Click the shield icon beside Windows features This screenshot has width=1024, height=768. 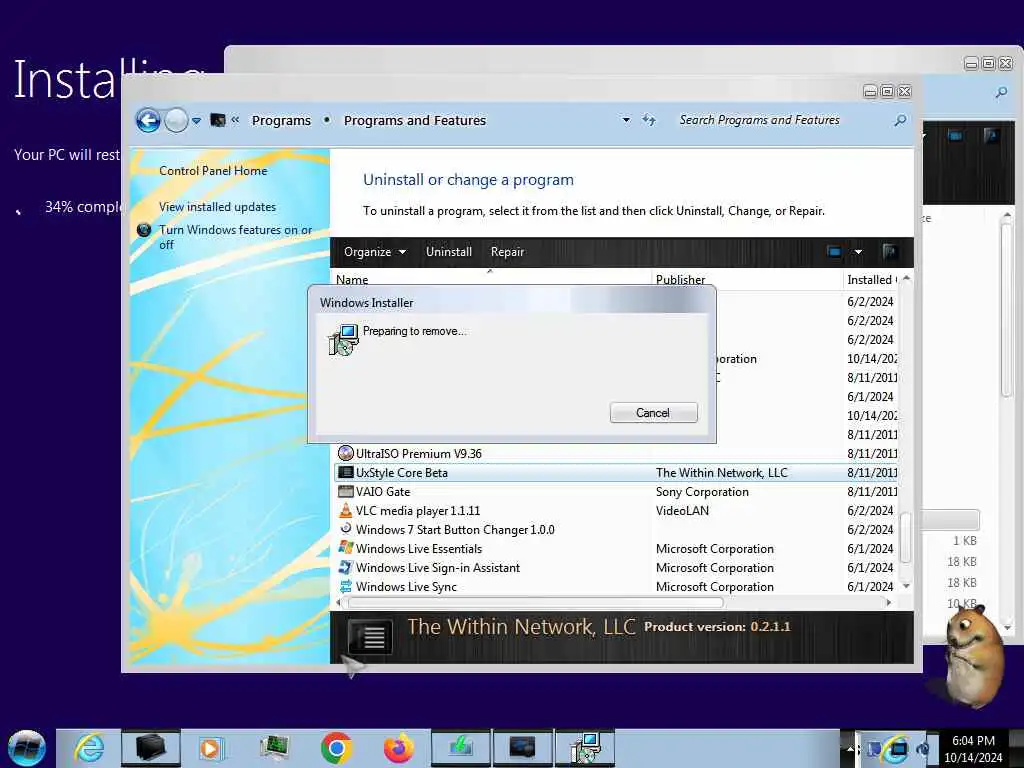(x=144, y=230)
